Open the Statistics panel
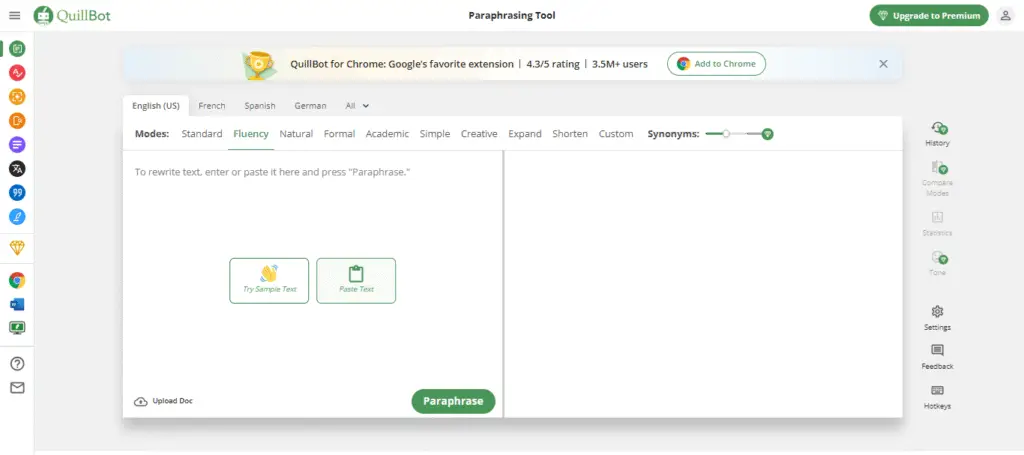Viewport: 1024px width, 455px height. coord(937,223)
